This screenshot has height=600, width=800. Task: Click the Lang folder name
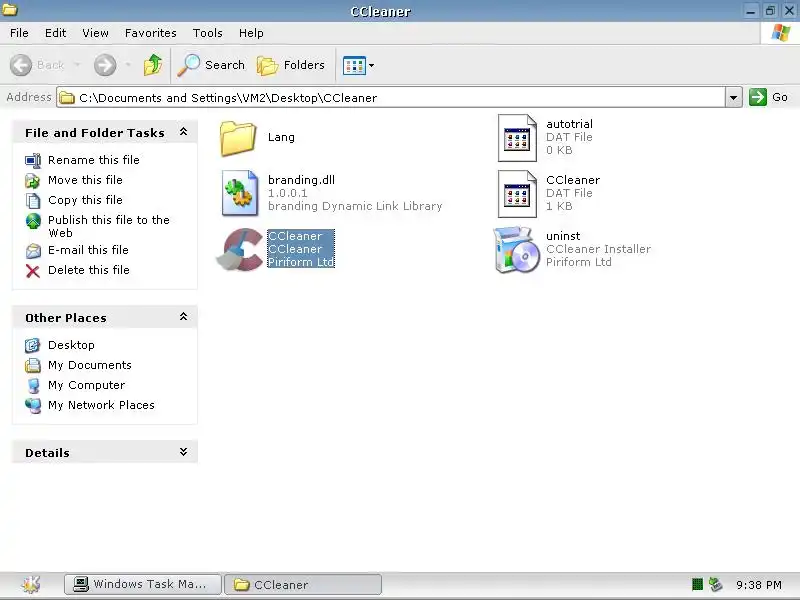[x=281, y=137]
